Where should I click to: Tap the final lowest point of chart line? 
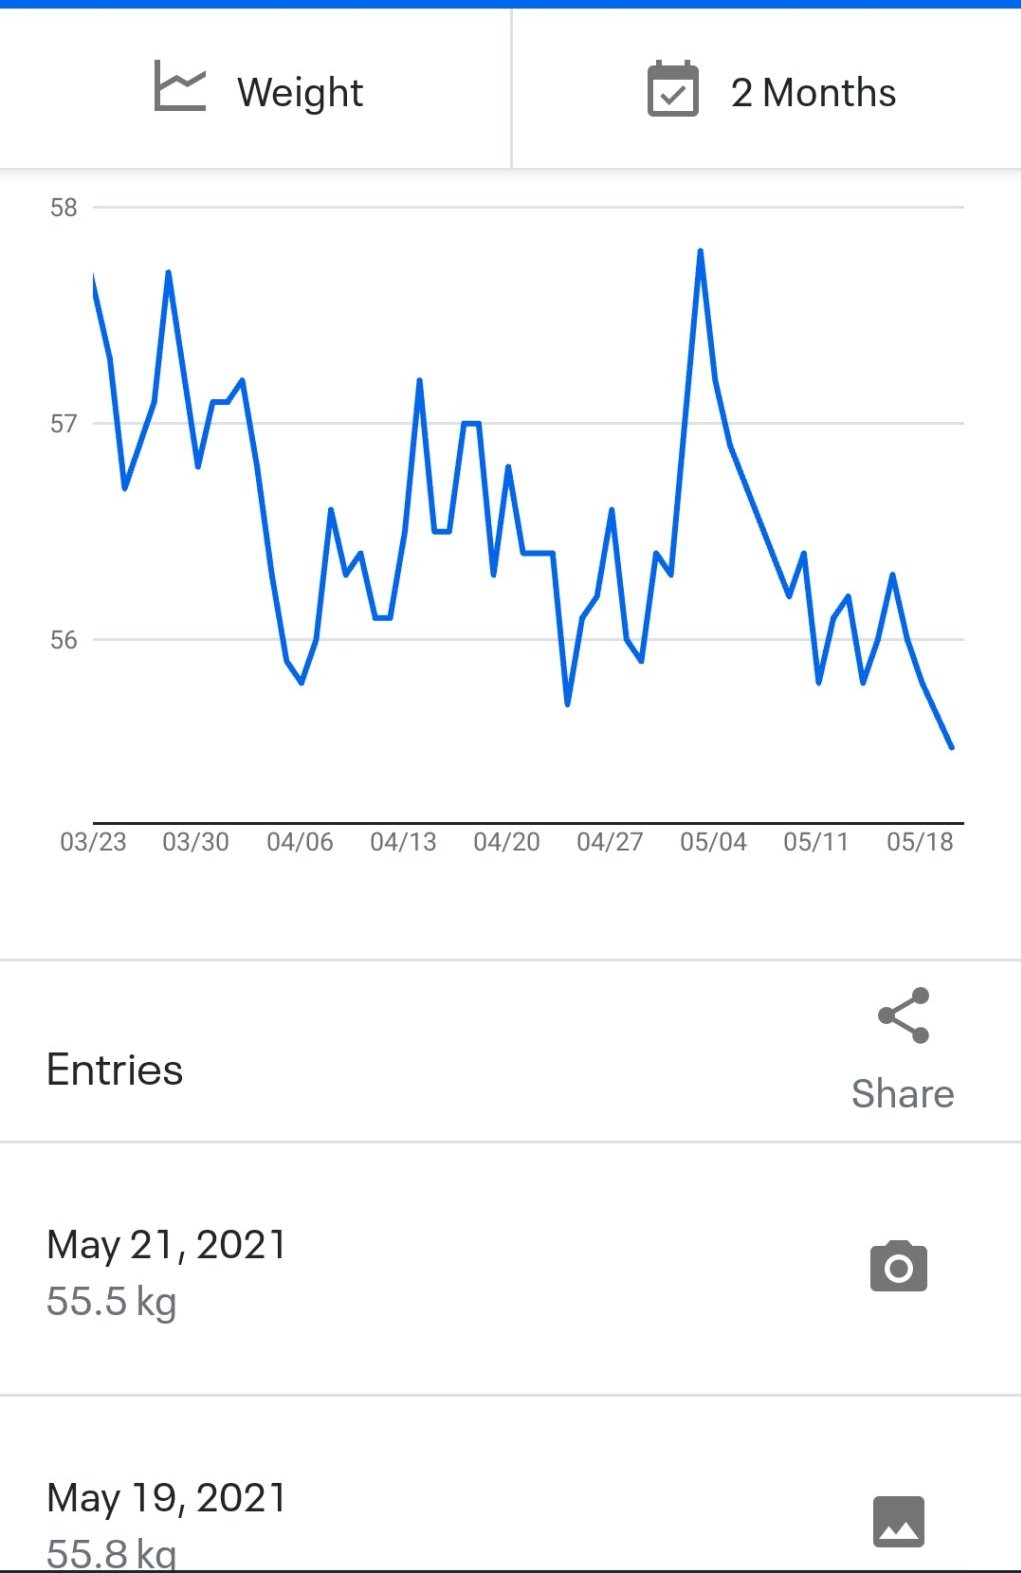951,746
